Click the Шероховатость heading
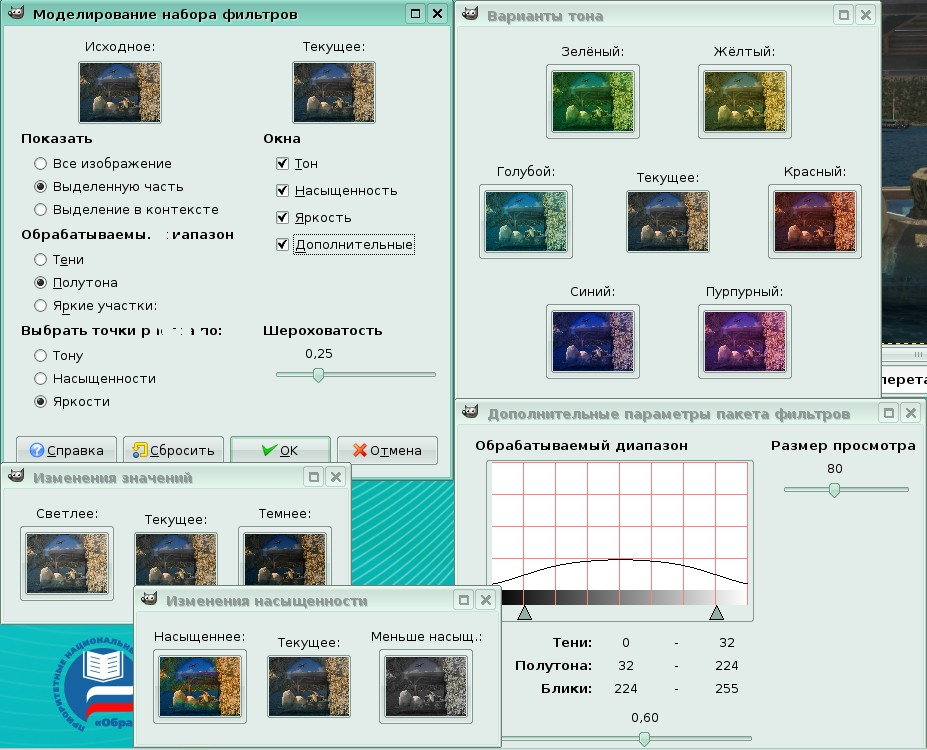Image resolution: width=927 pixels, height=750 pixels. coord(323,330)
